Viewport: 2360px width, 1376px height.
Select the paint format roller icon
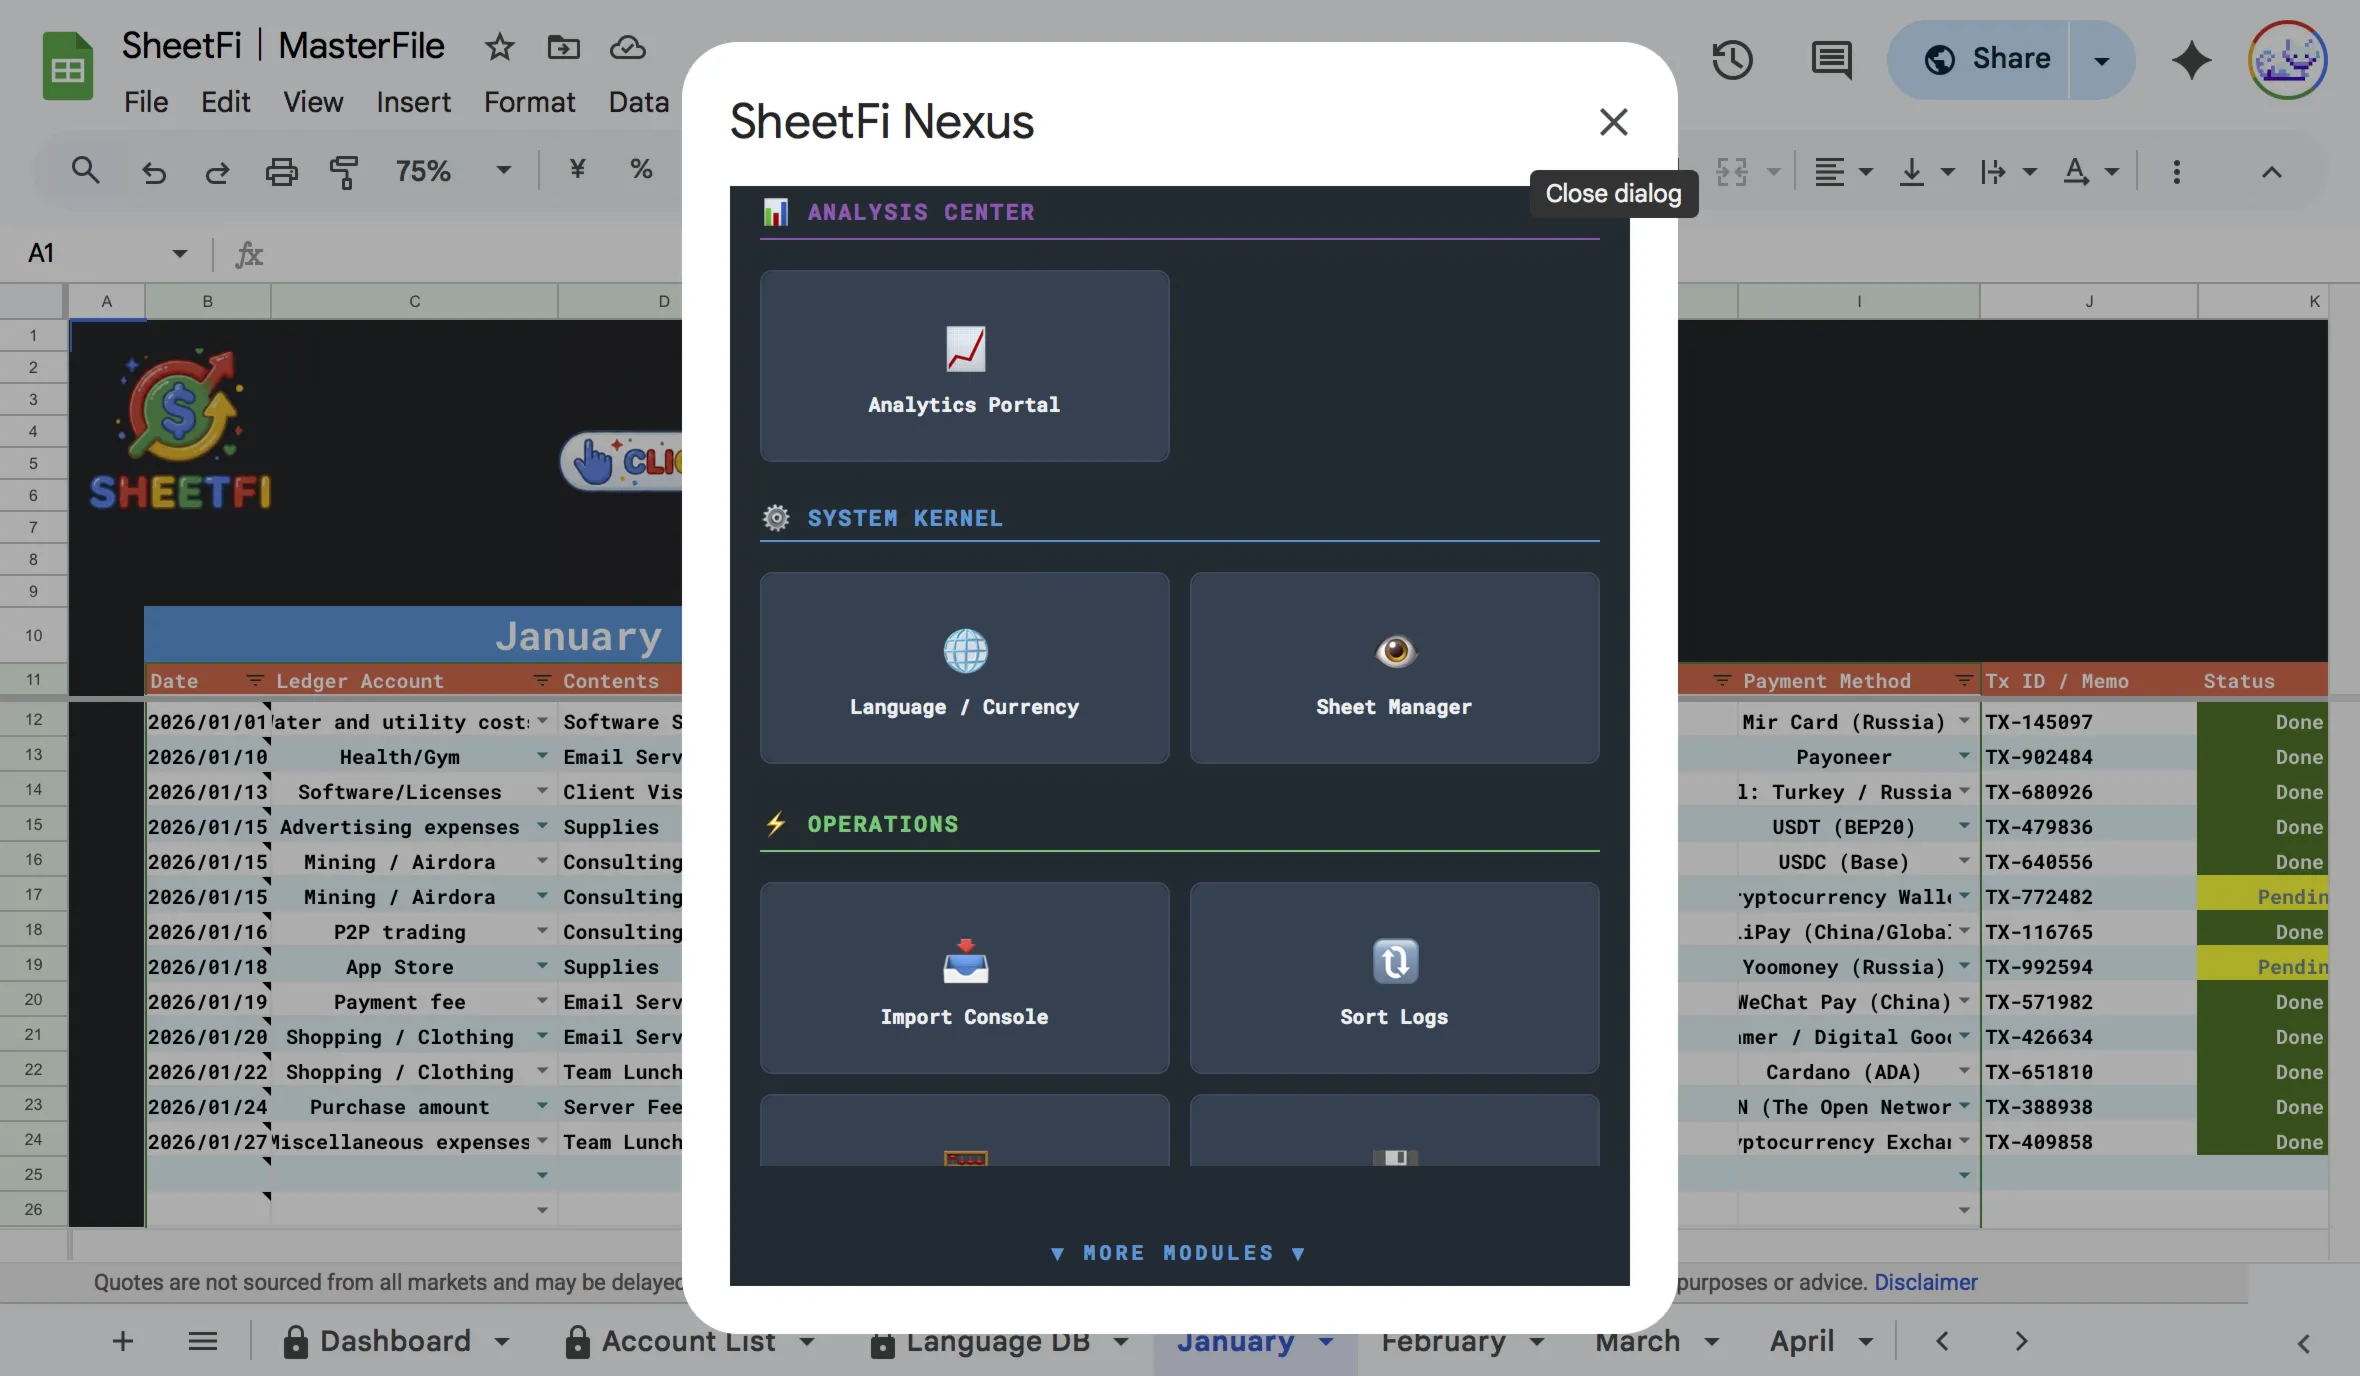343,172
